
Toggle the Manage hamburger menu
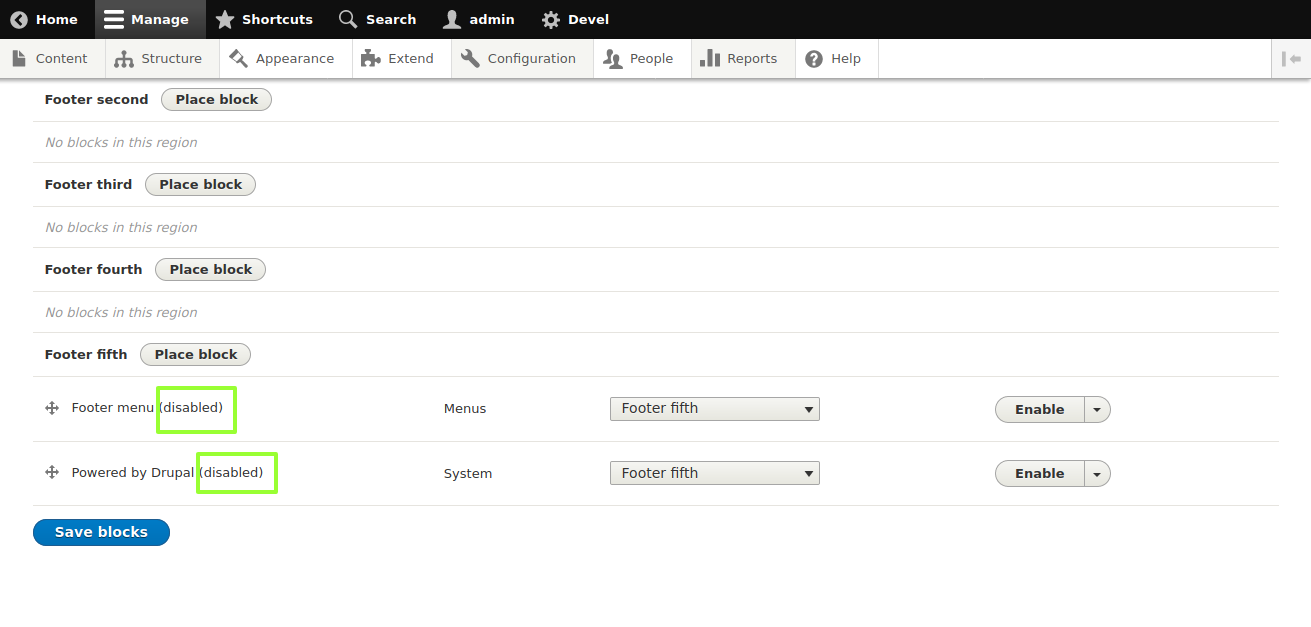coord(114,19)
